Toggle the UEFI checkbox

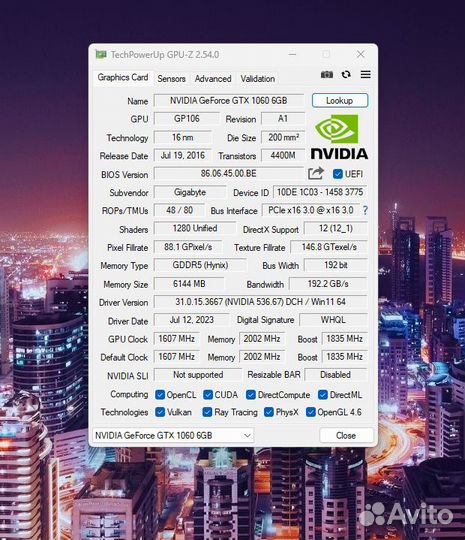coord(338,174)
